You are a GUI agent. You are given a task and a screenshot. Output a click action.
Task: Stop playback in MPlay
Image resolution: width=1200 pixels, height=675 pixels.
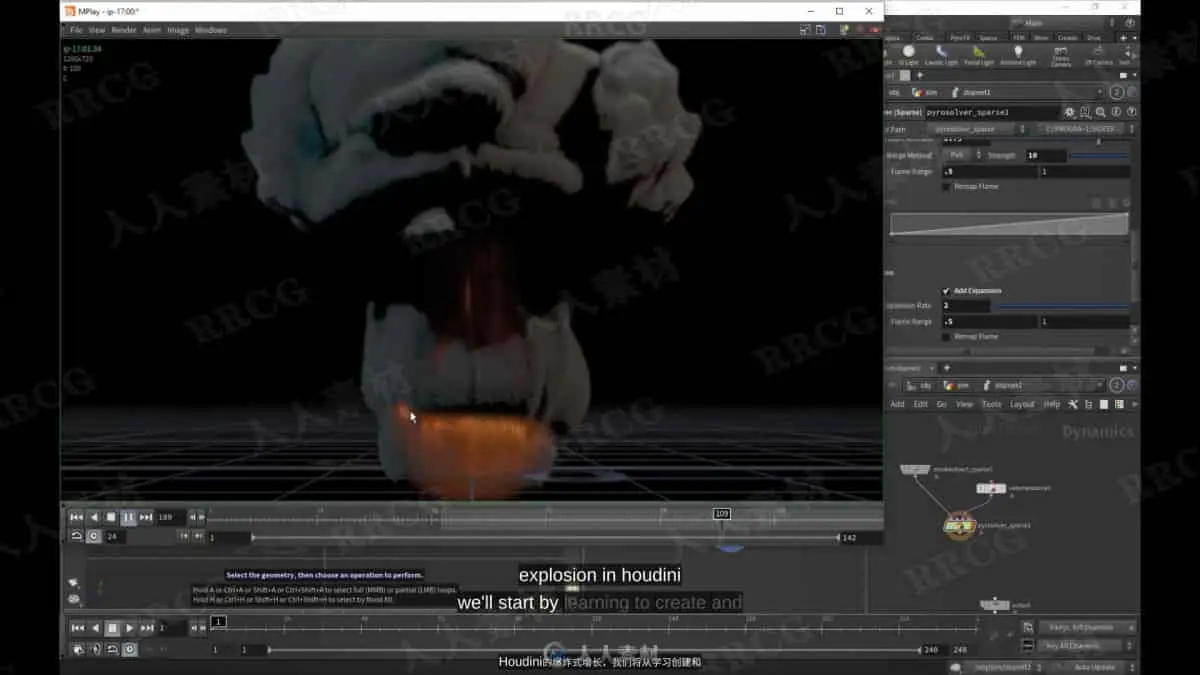click(x=111, y=517)
